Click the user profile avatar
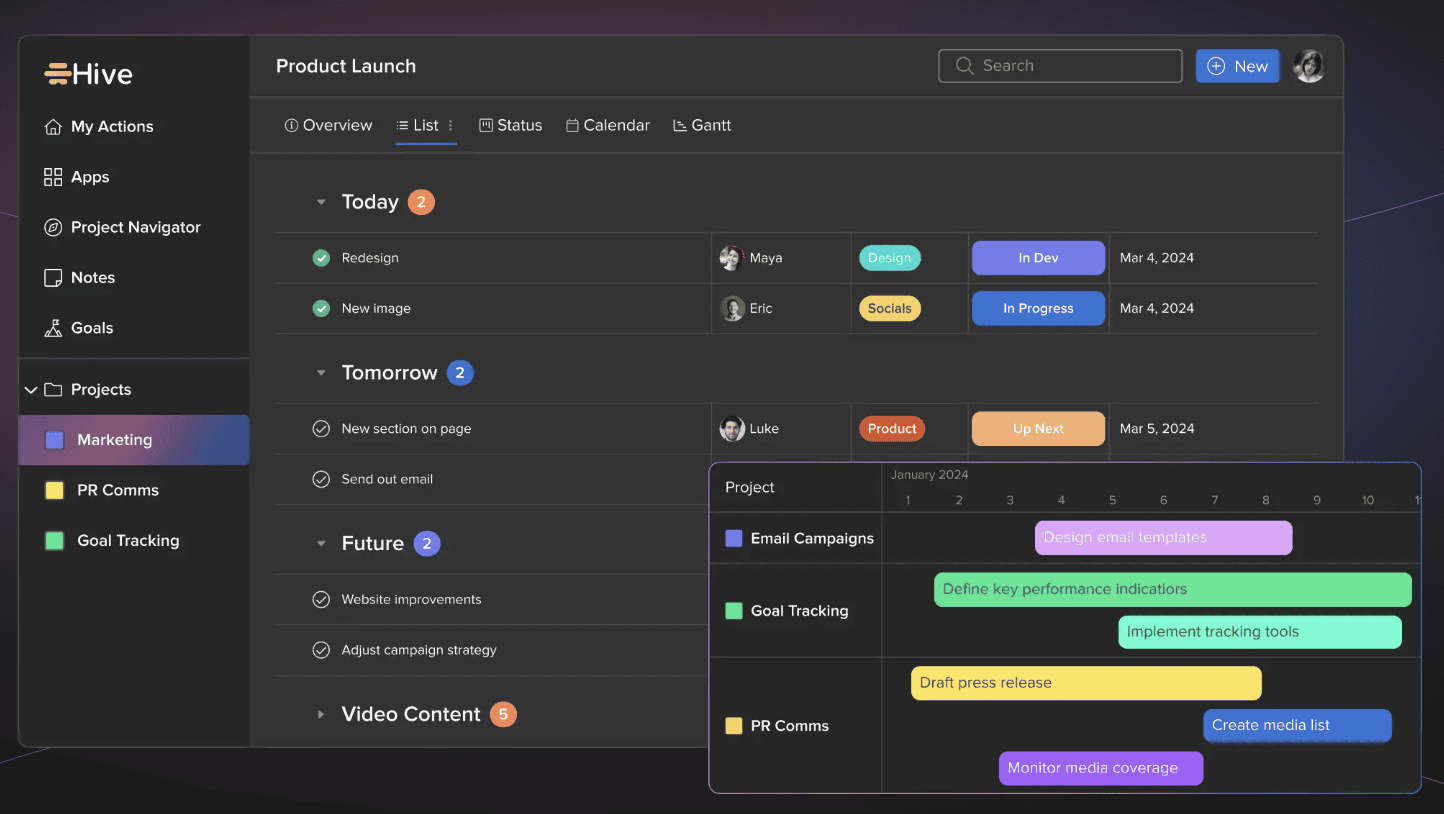The height and width of the screenshot is (814, 1444). (1308, 66)
